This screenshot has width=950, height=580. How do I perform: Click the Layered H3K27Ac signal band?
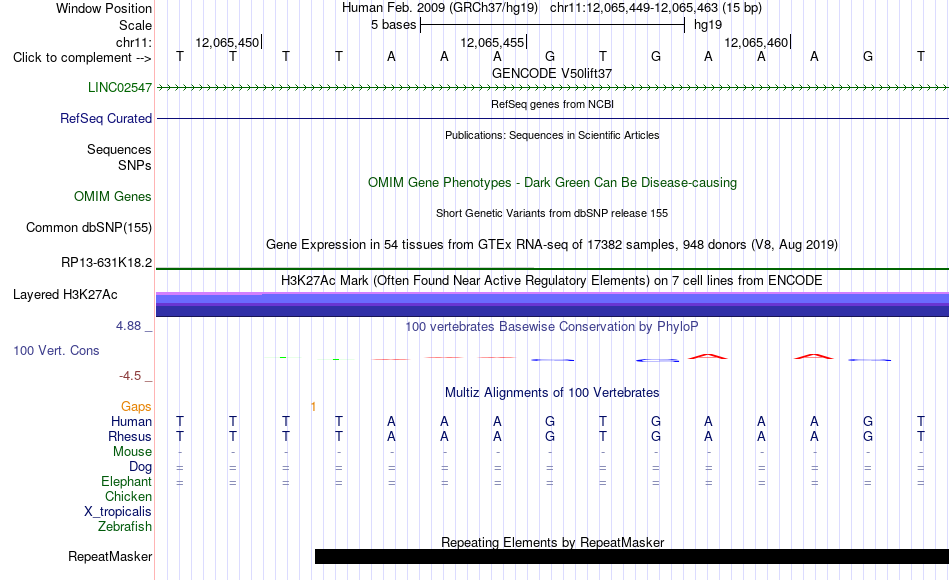coord(552,304)
